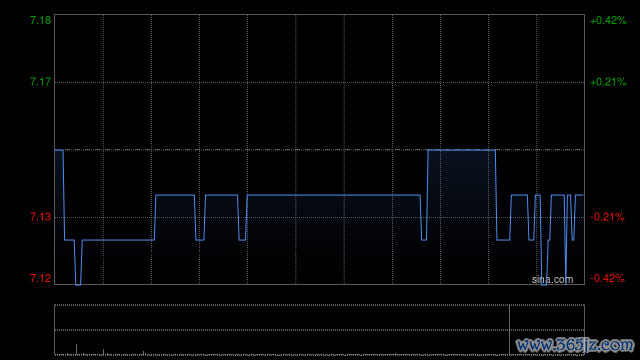This screenshot has height=360, width=640.
Task: Select the red 7.12 price label
Action: (40, 278)
